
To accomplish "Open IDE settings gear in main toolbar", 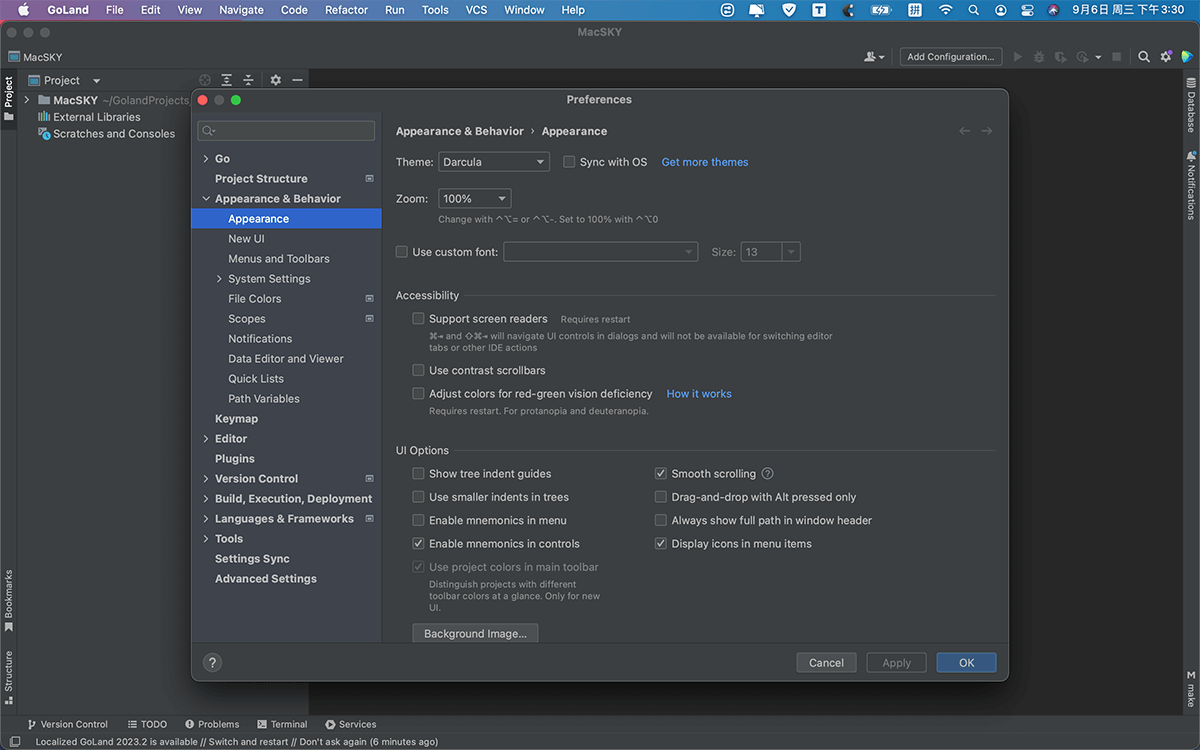I will [1166, 57].
